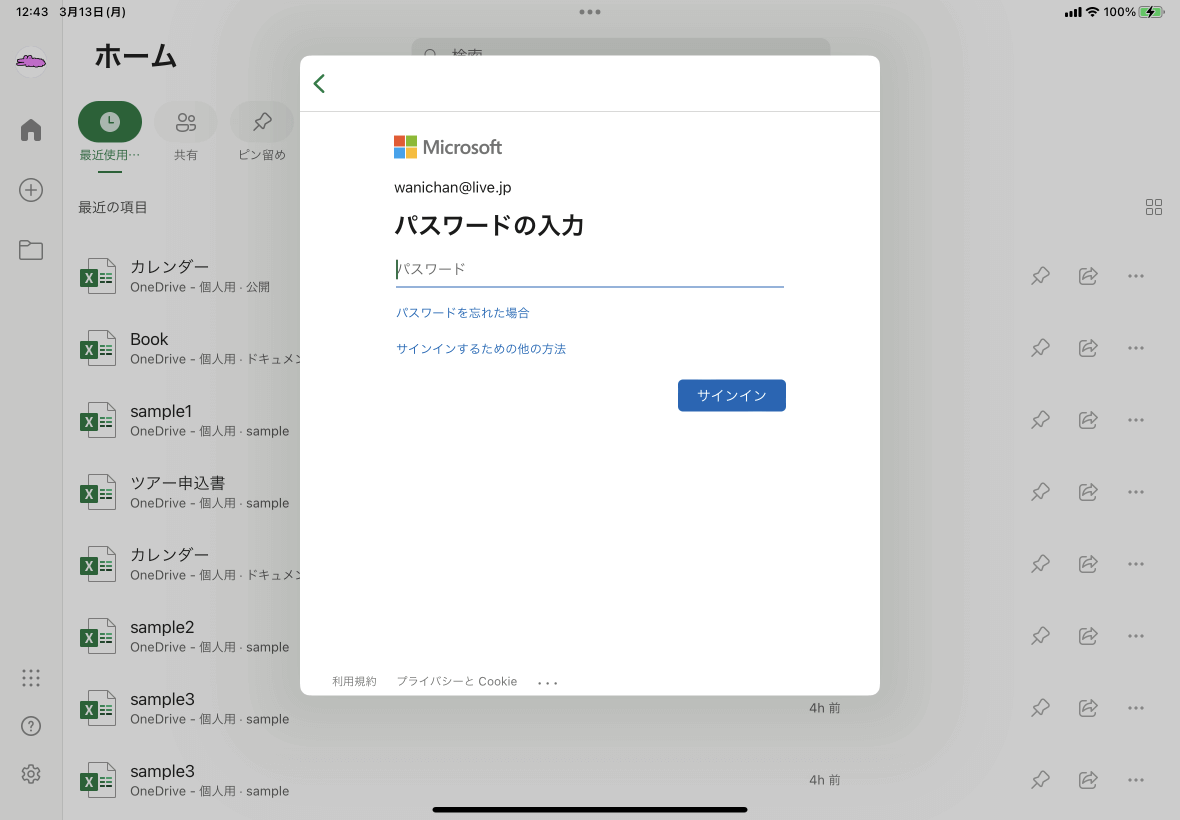
Task: Open help question mark icon
Action: point(31,726)
